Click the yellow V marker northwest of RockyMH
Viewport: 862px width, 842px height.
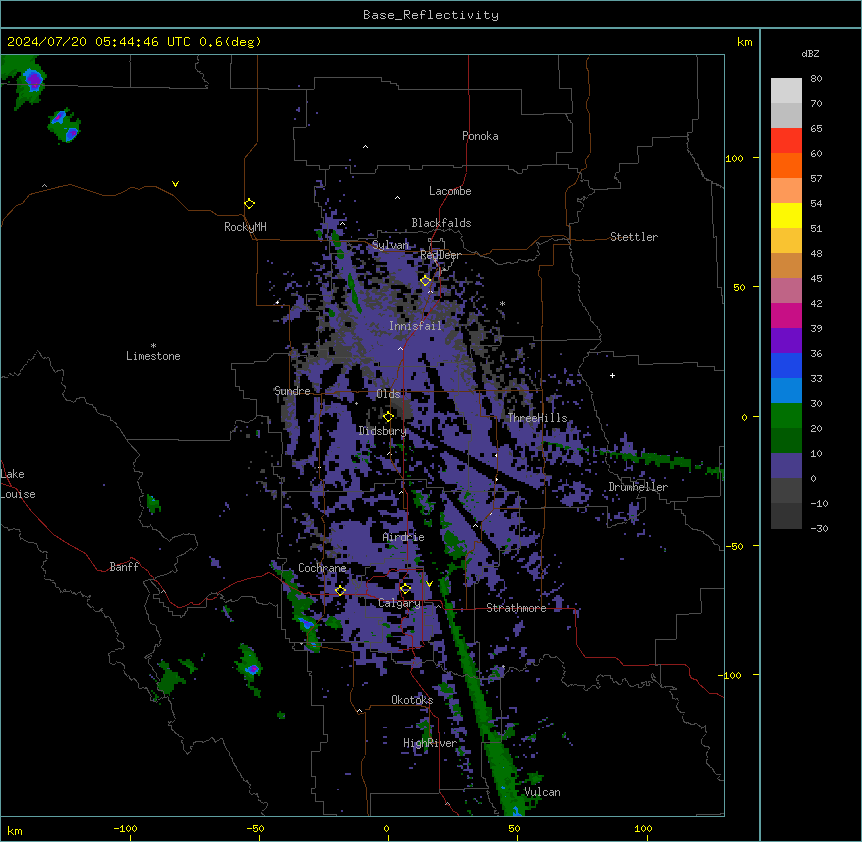(175, 184)
